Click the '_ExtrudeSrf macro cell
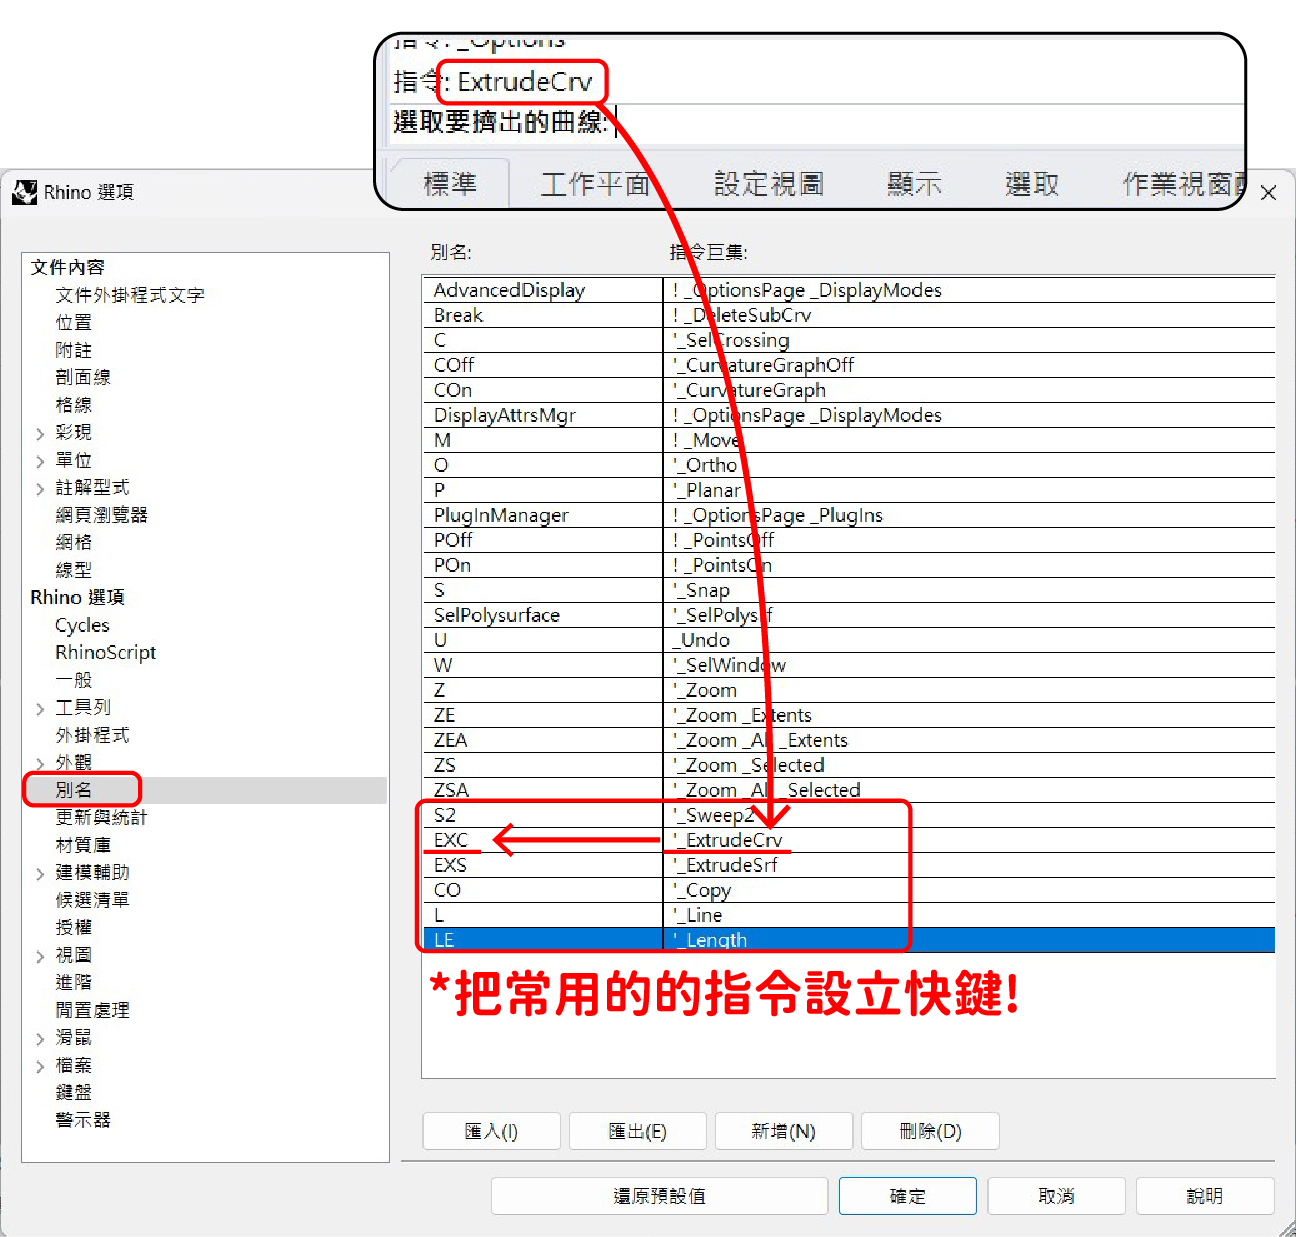Screen dimensions: 1297x1237 [969, 865]
